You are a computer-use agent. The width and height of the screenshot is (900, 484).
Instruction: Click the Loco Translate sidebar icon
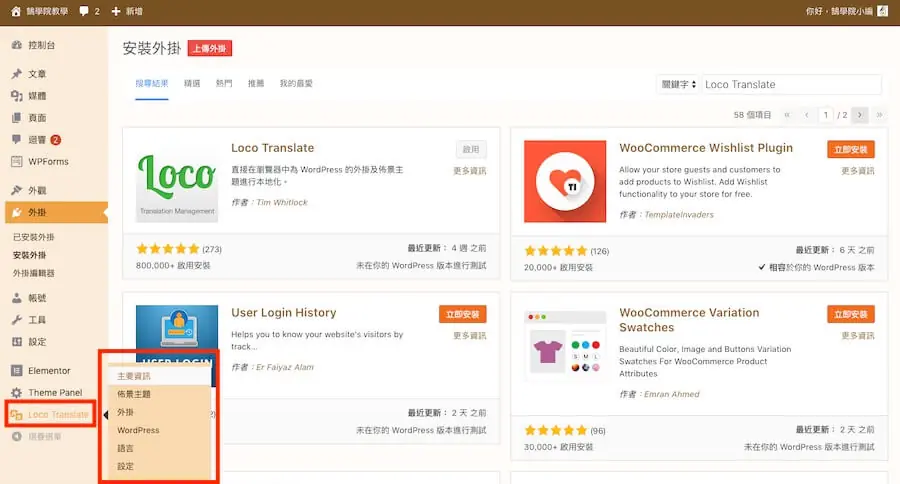[17, 415]
